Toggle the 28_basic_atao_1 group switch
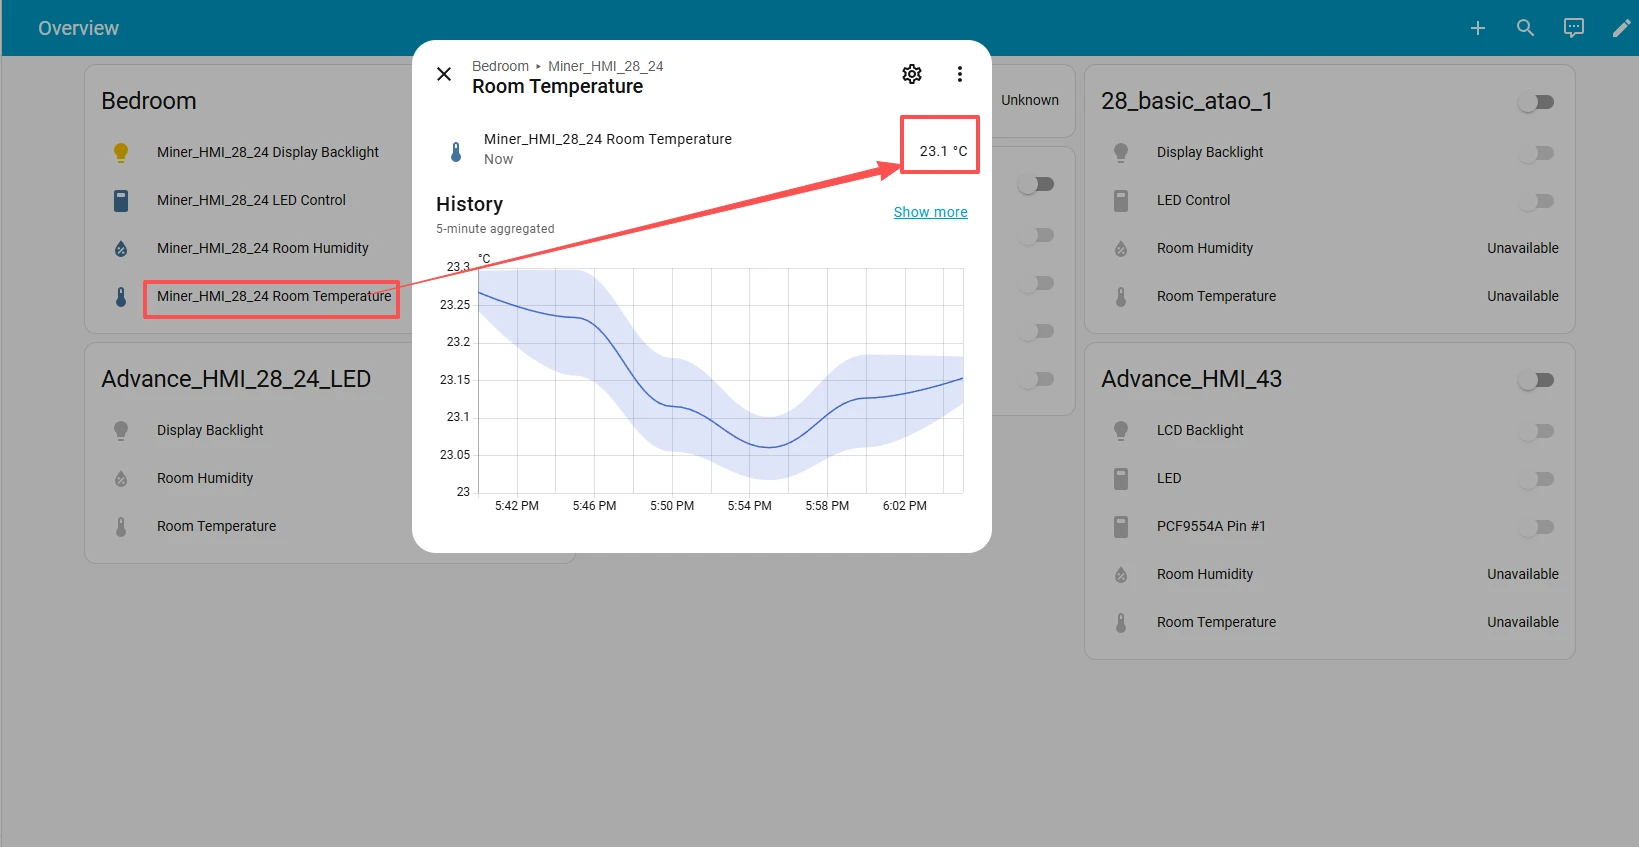The width and height of the screenshot is (1639, 847). pyautogui.click(x=1536, y=102)
